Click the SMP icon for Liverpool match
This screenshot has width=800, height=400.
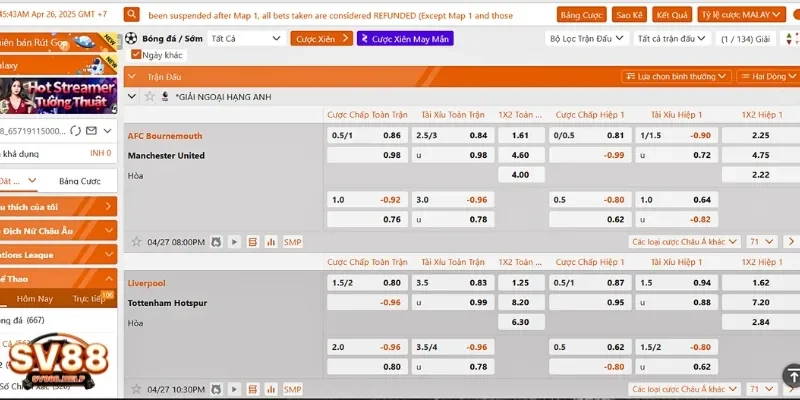point(292,389)
